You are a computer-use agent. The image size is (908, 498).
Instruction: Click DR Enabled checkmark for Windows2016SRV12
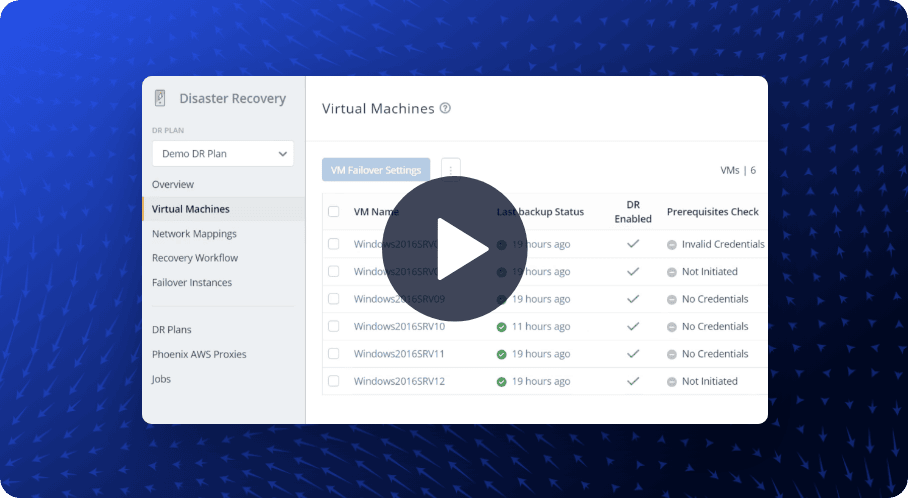632,381
